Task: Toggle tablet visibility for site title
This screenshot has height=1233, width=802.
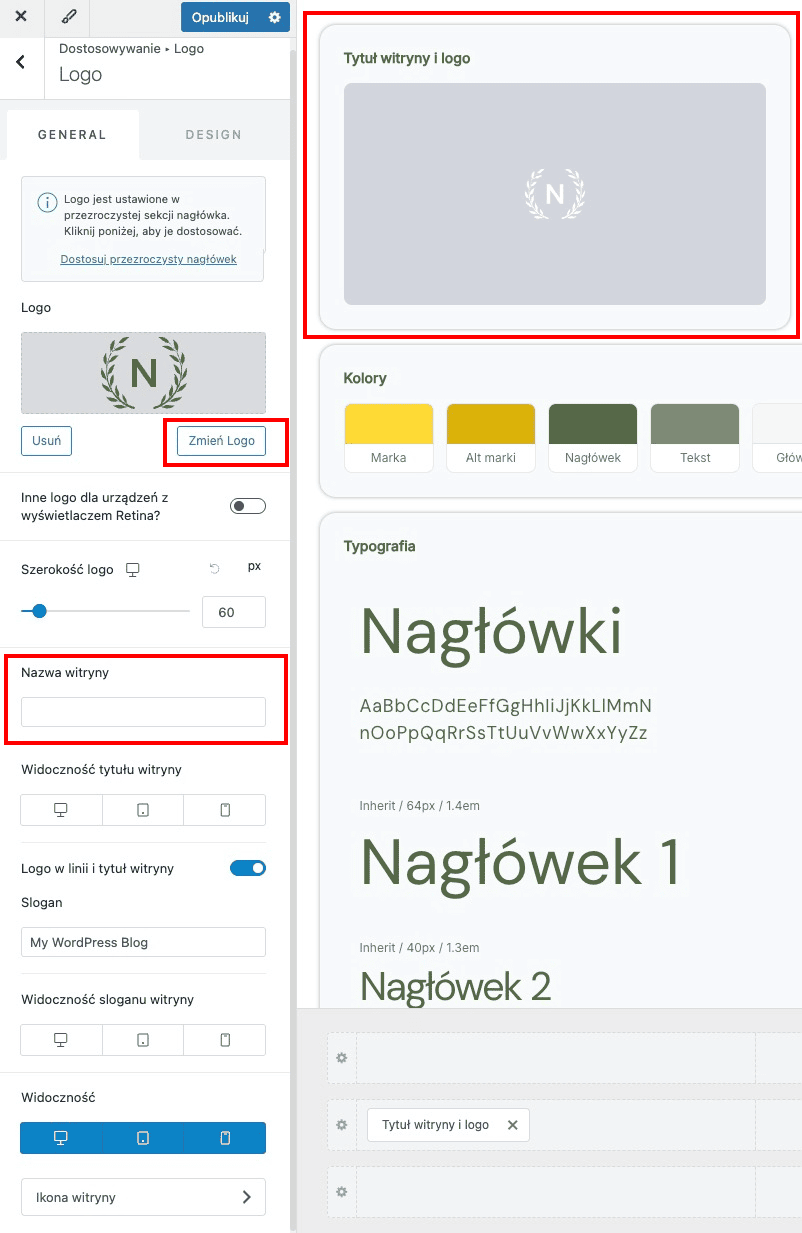Action: (x=143, y=810)
